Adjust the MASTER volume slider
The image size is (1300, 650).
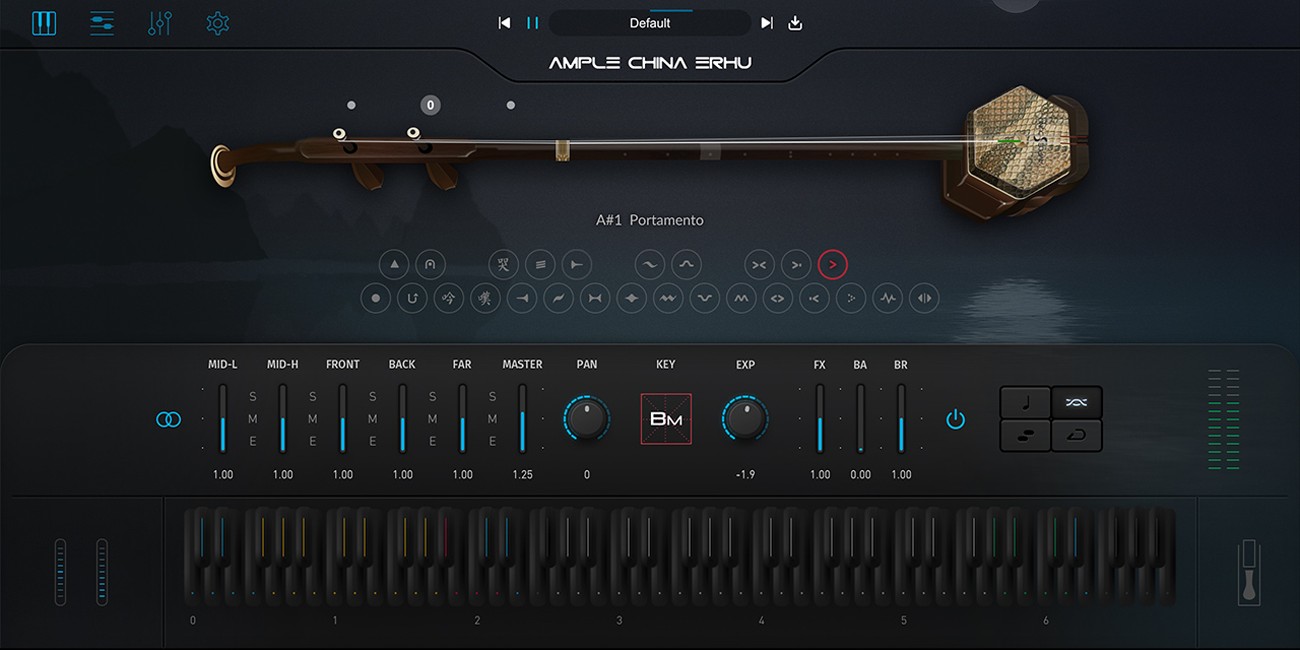(x=522, y=419)
